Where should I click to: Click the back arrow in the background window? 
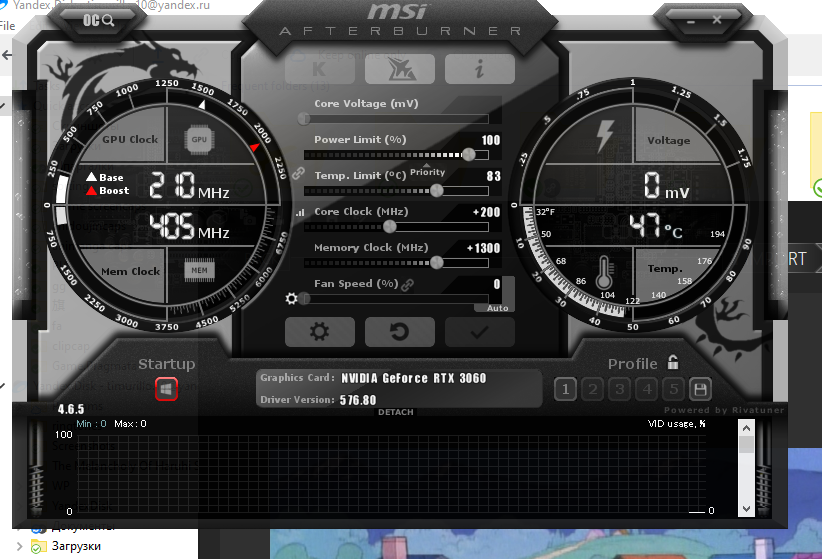click(6, 55)
